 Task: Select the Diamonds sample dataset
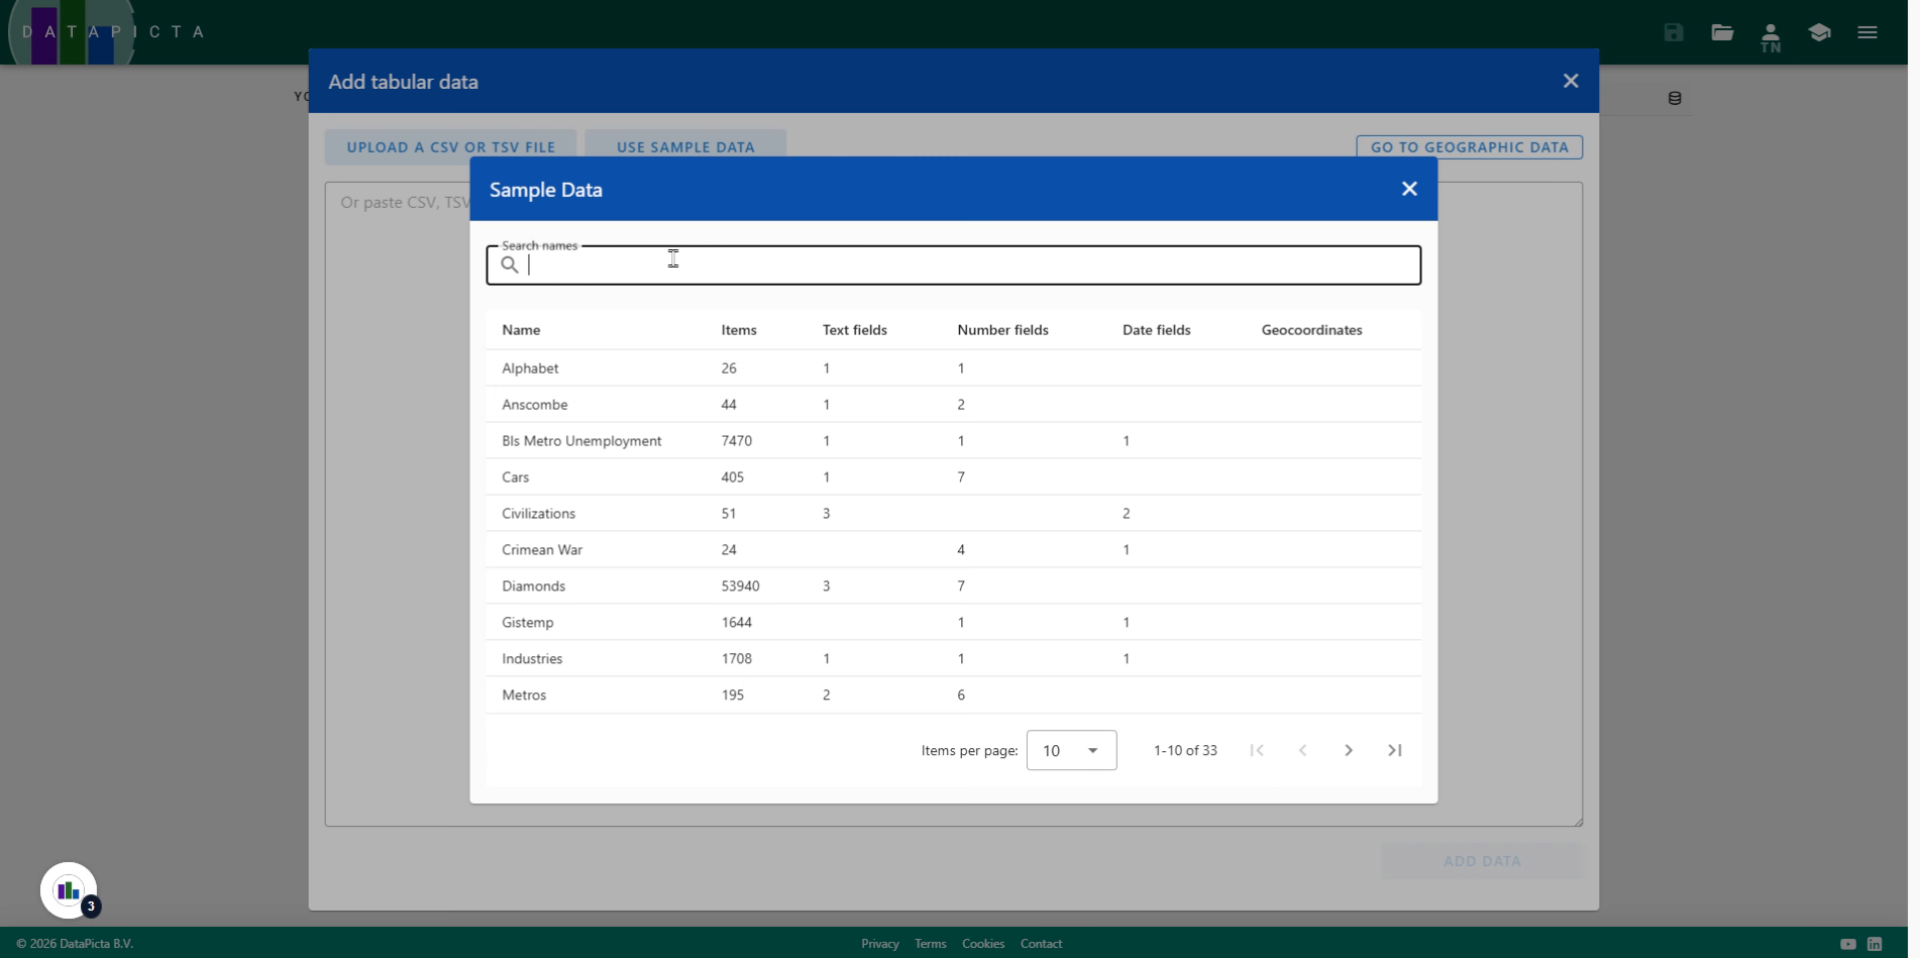click(x=534, y=586)
